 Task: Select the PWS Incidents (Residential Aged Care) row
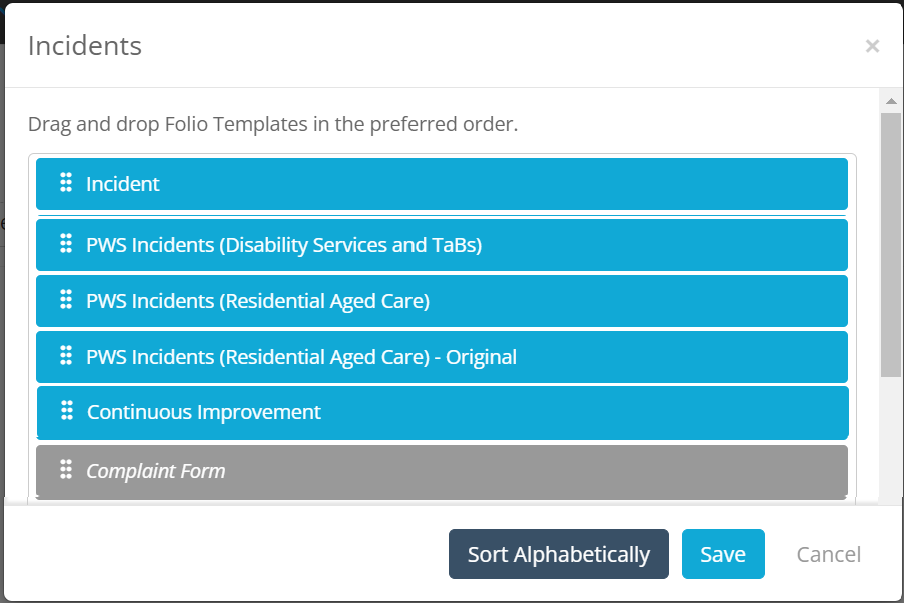point(440,301)
